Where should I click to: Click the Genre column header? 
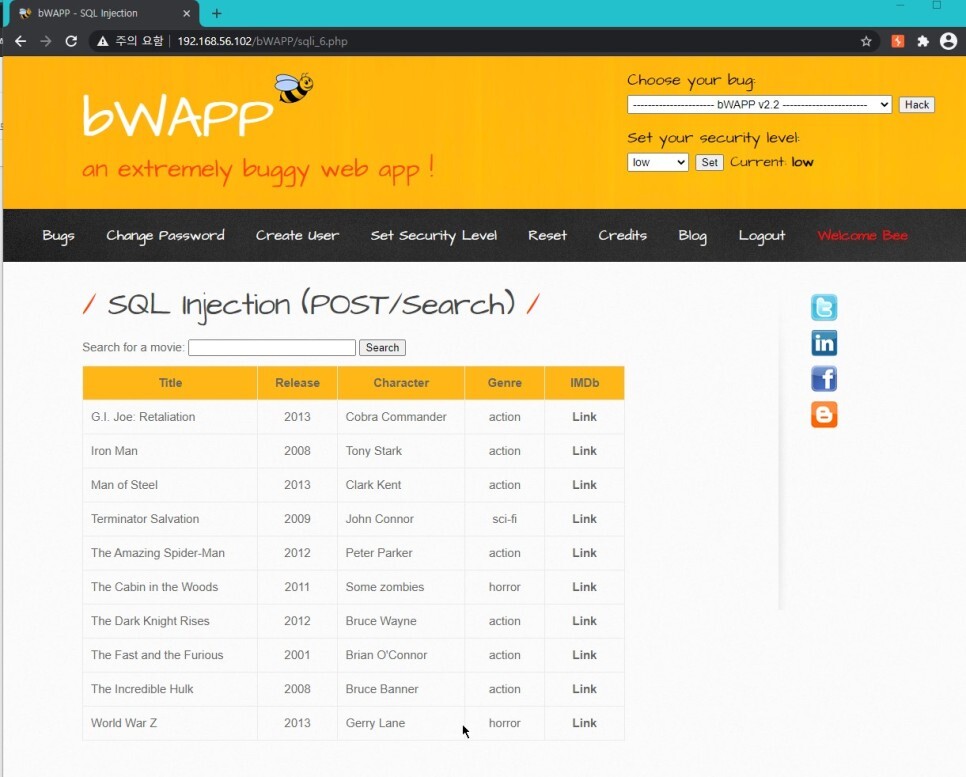click(505, 383)
